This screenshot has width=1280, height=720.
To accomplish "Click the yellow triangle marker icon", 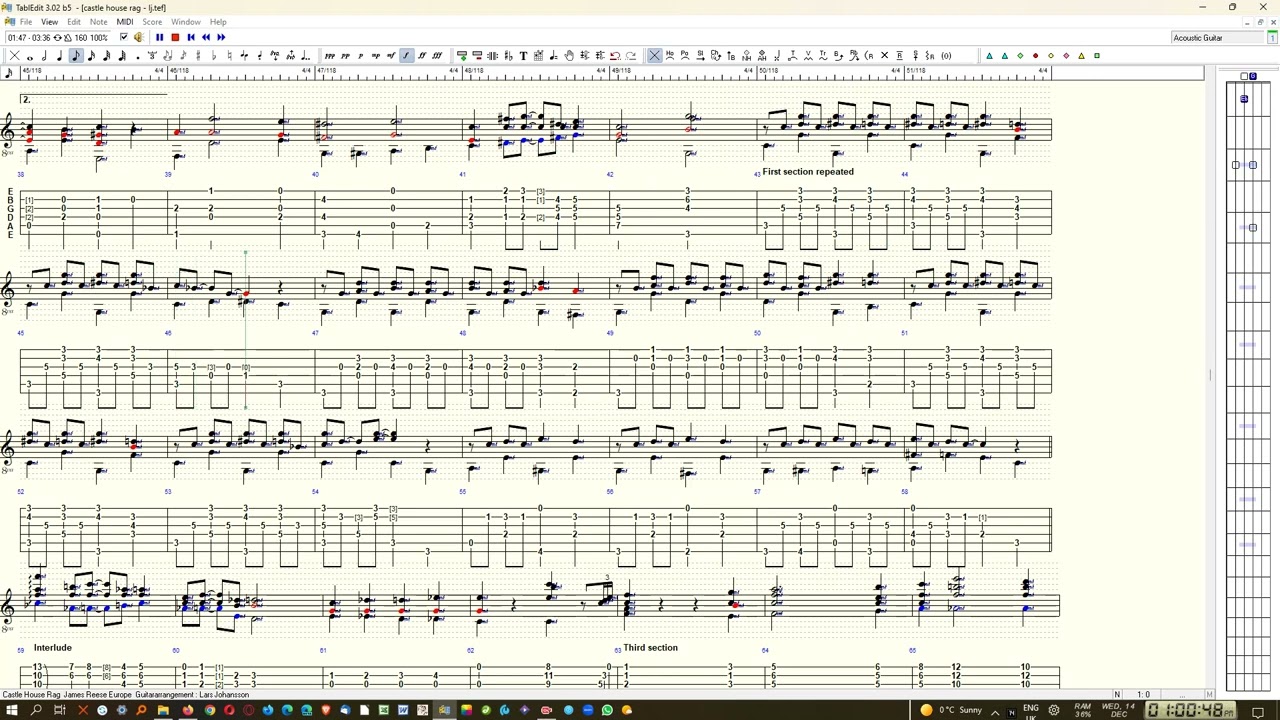I will click(x=1081, y=55).
